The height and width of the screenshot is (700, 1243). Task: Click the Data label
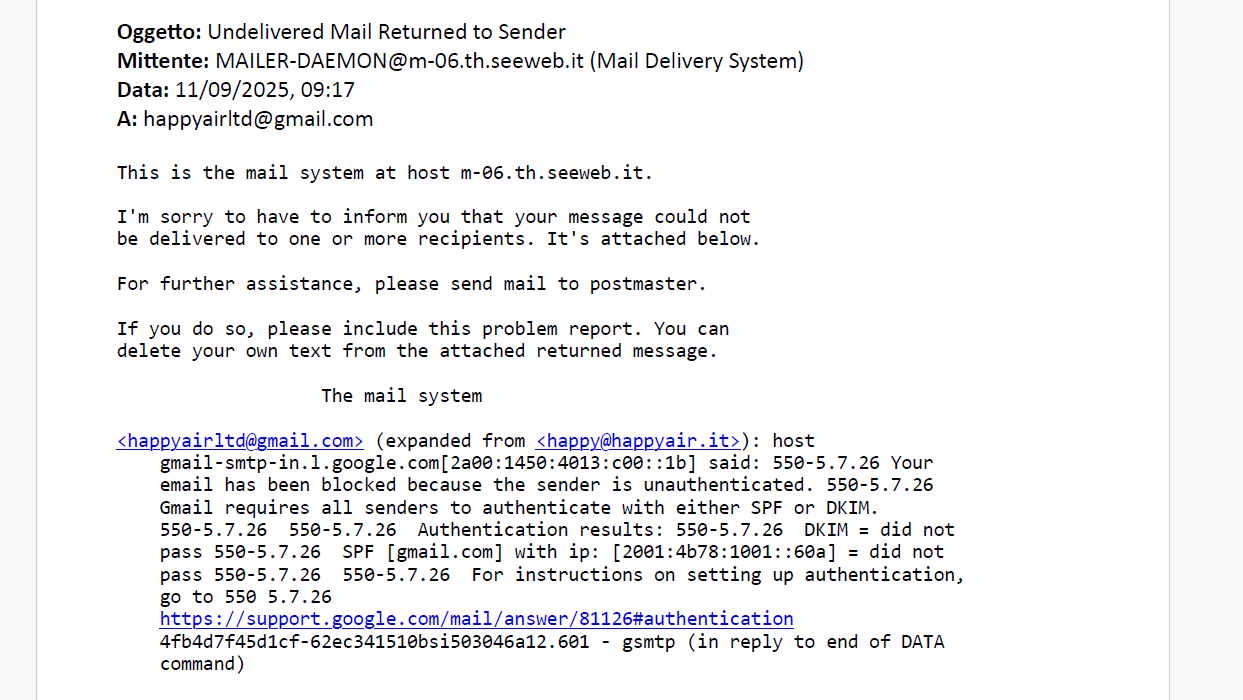tap(143, 90)
